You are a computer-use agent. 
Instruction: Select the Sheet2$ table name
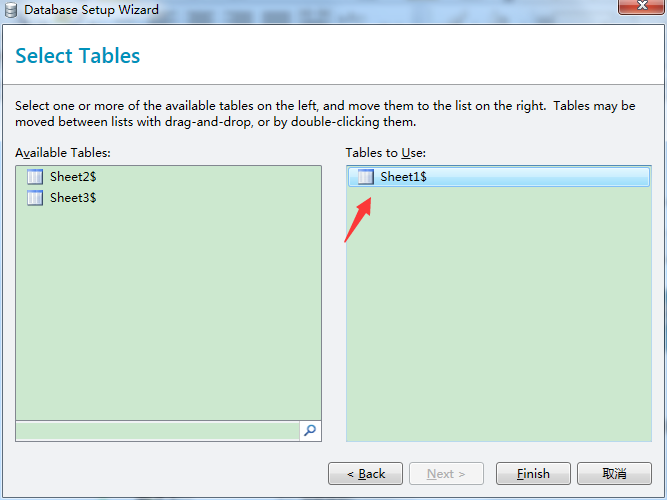point(73,177)
